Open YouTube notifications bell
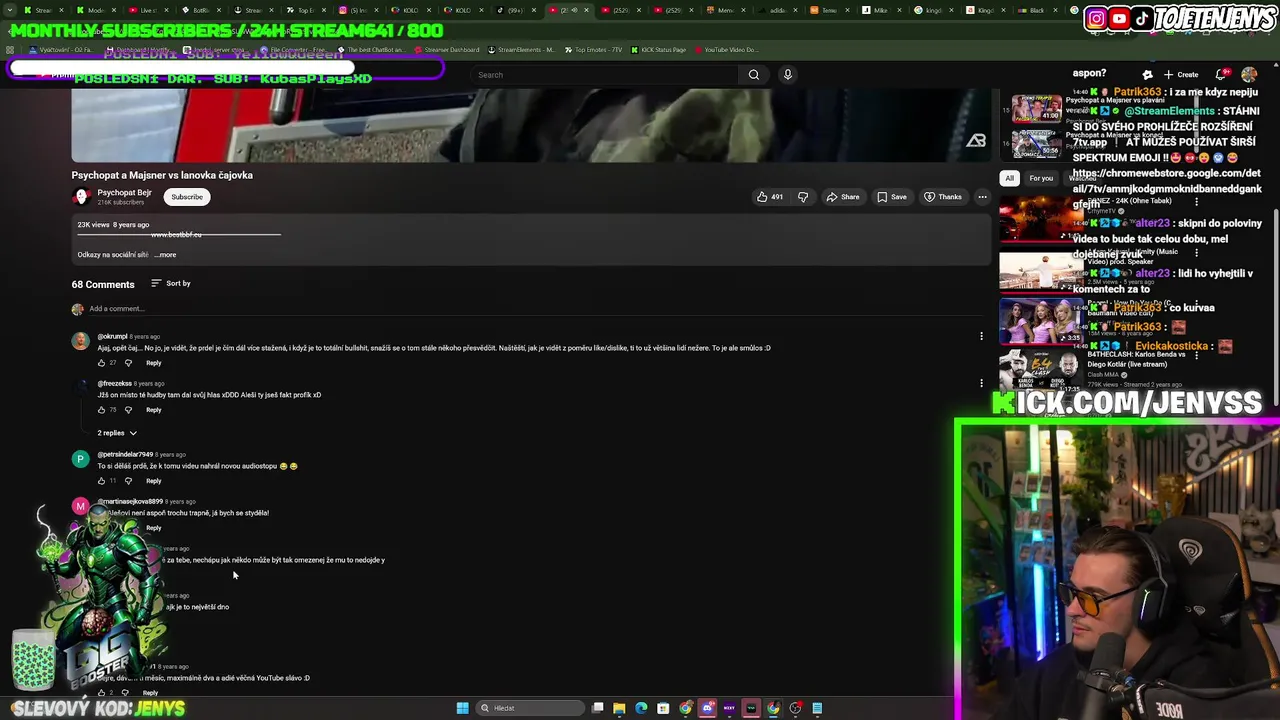 [x=1221, y=75]
